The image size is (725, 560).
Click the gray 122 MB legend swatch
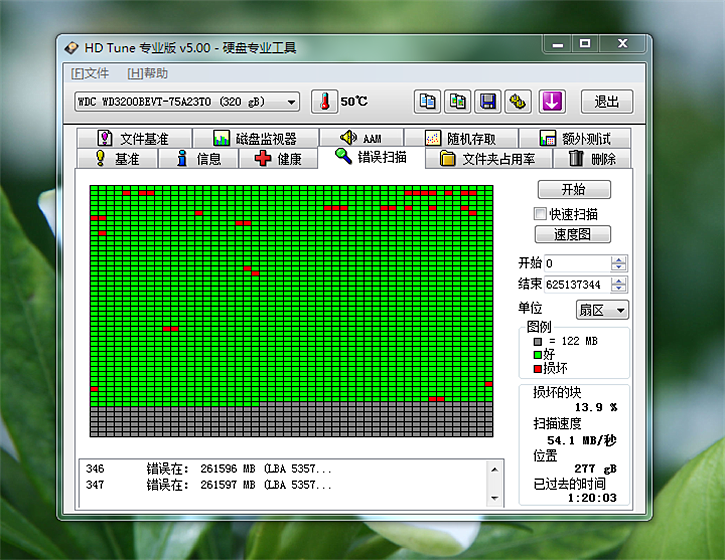[537, 342]
